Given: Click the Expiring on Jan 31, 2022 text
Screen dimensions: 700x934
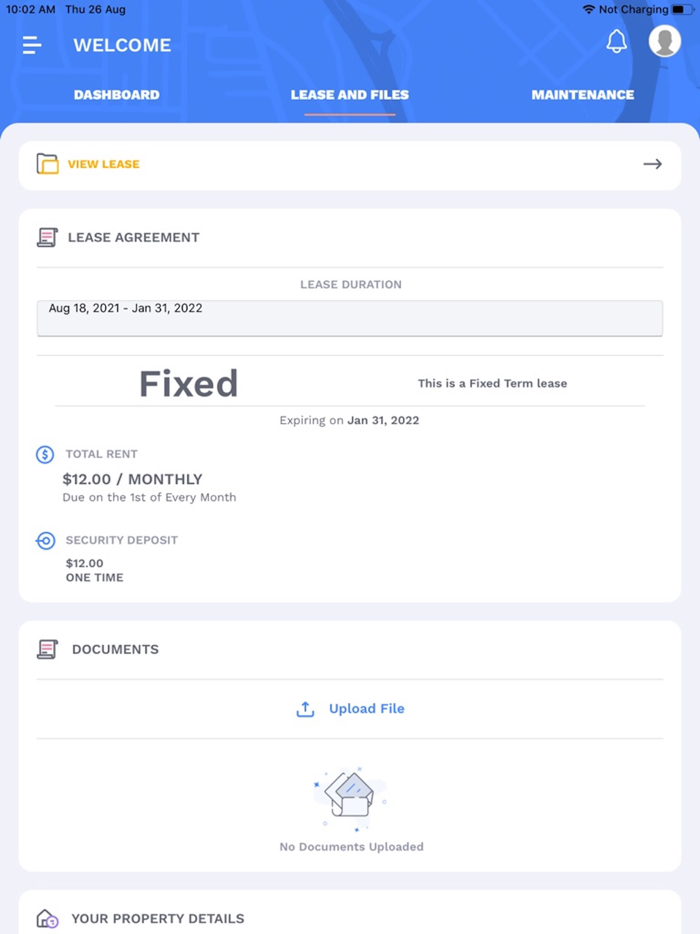Looking at the screenshot, I should (x=350, y=420).
